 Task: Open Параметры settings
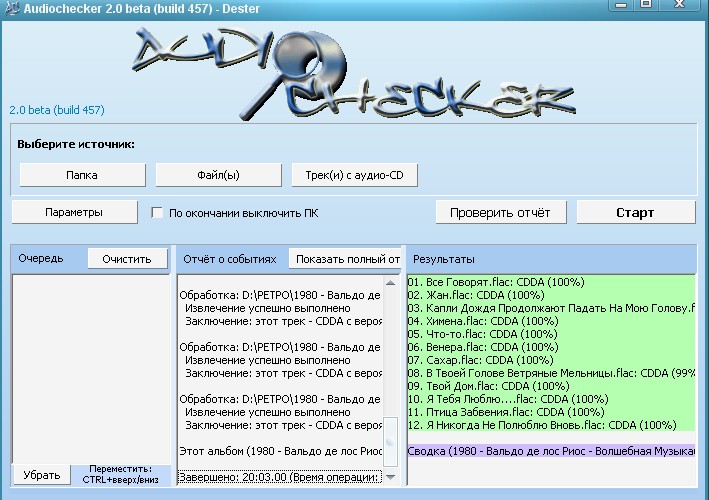(74, 212)
